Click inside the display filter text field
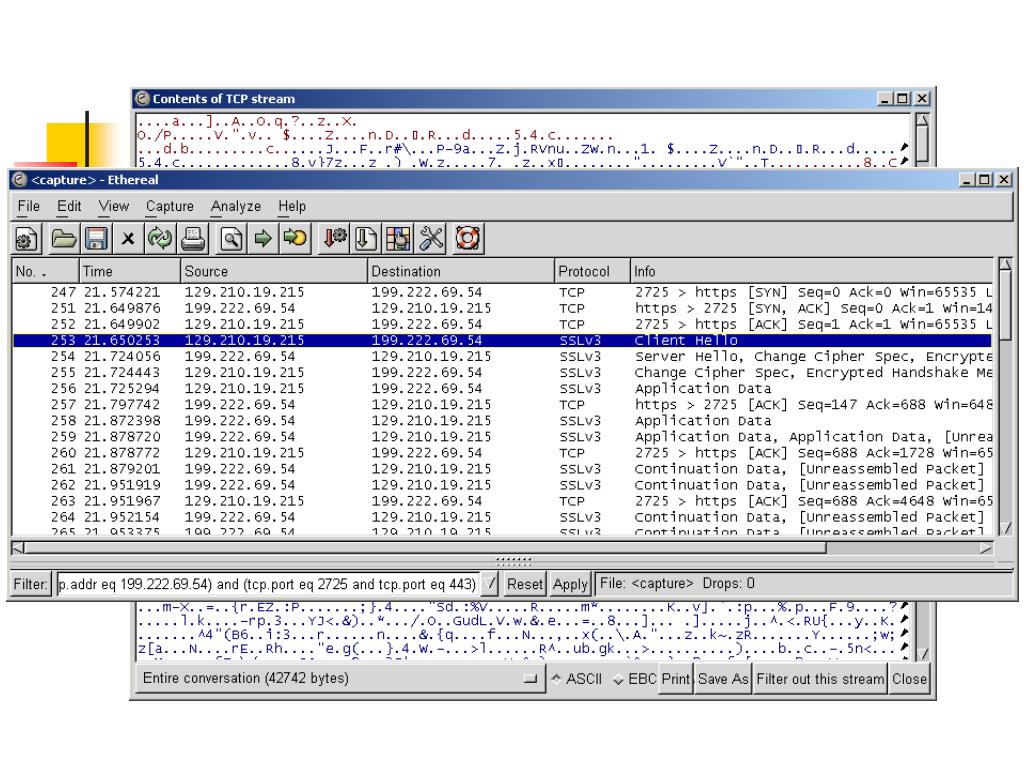The width and height of the screenshot is (1024, 768). point(269,584)
